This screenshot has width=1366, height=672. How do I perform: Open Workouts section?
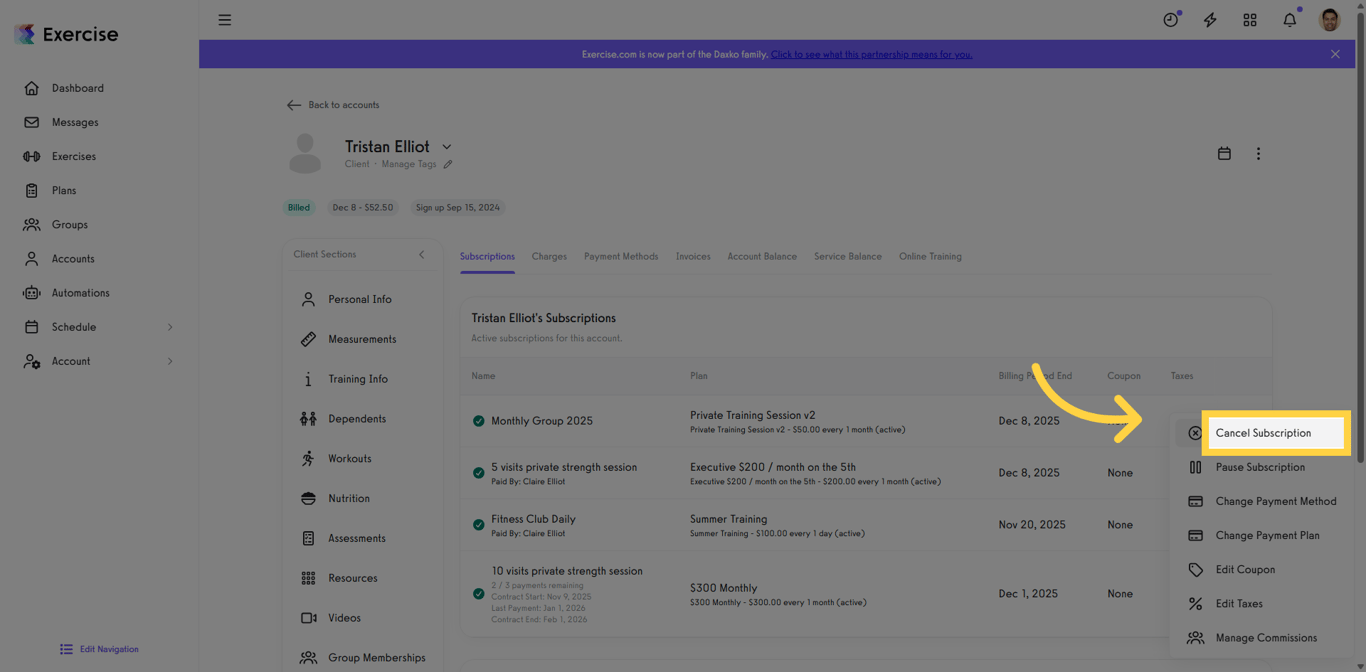(350, 459)
